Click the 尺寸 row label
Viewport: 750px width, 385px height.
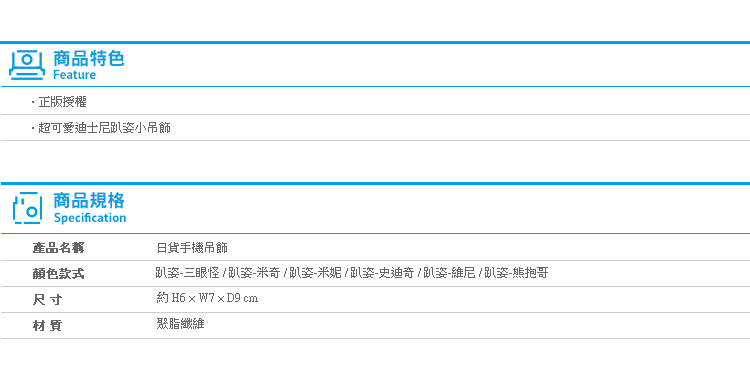[47, 300]
